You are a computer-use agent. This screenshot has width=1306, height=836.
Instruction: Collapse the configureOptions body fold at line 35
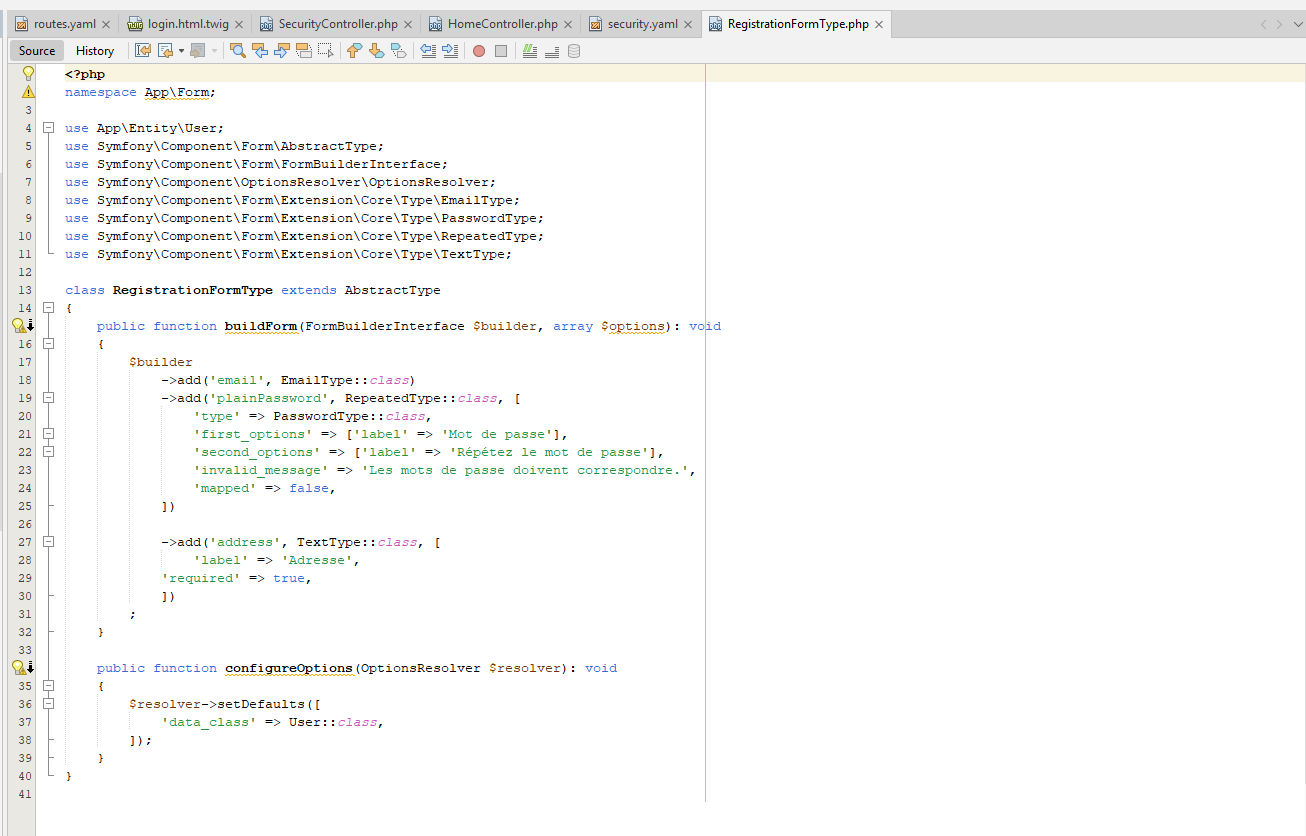[48, 686]
